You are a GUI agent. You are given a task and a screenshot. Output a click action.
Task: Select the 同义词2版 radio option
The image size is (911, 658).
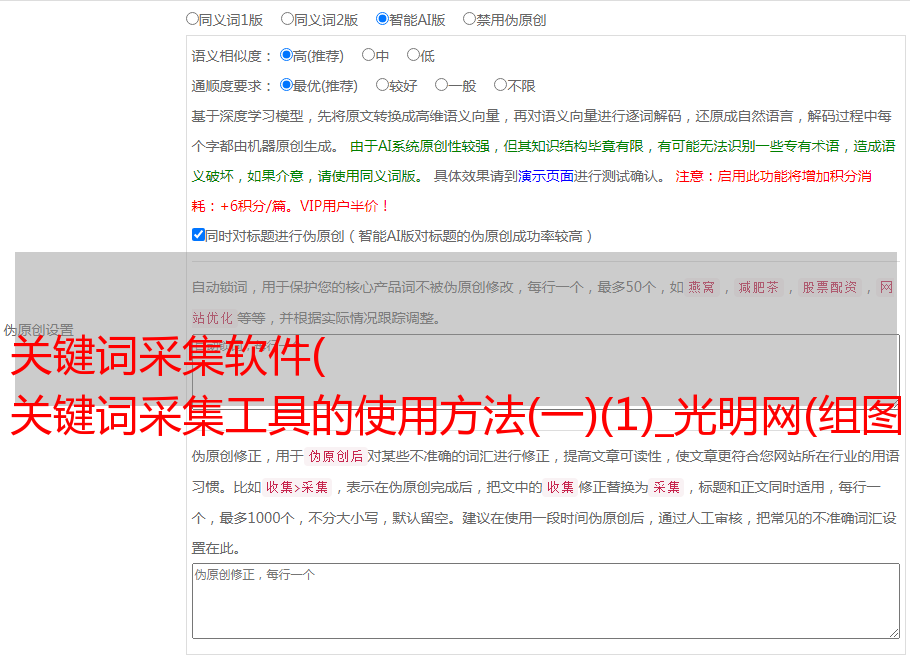(x=287, y=19)
